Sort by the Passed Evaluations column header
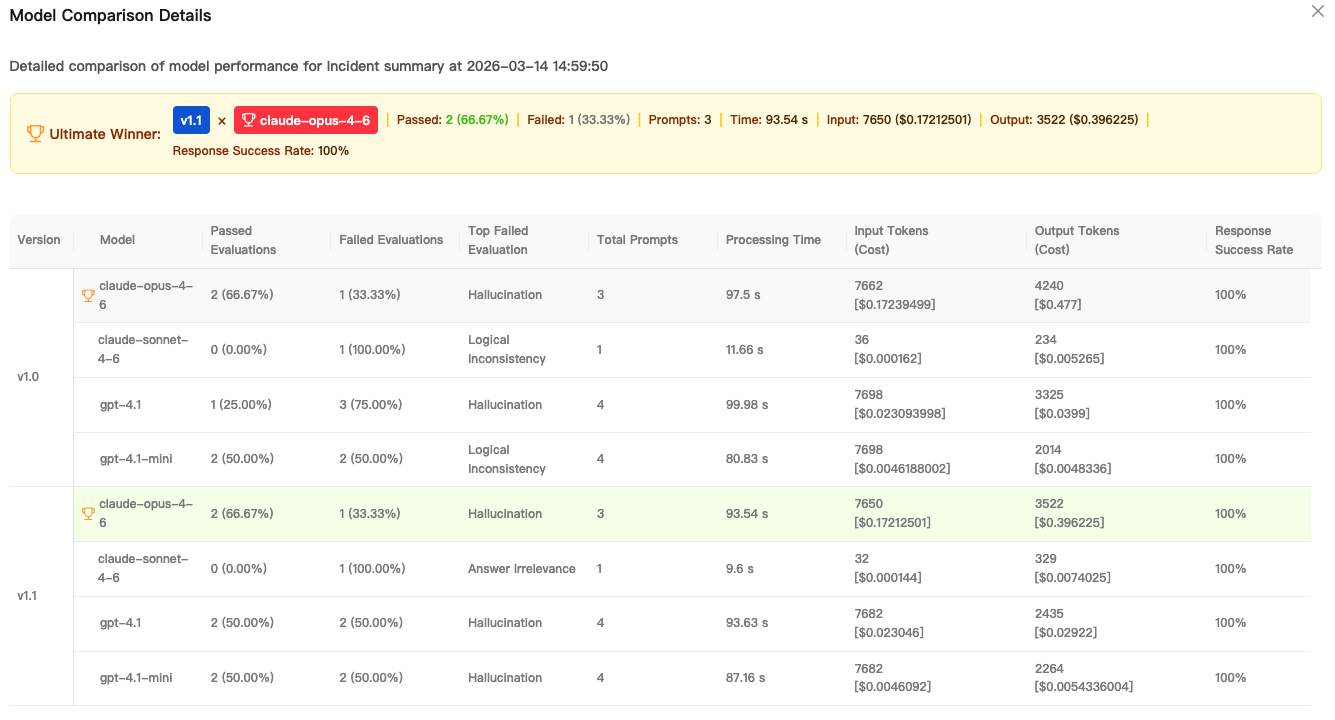The width and height of the screenshot is (1335, 720). click(243, 240)
